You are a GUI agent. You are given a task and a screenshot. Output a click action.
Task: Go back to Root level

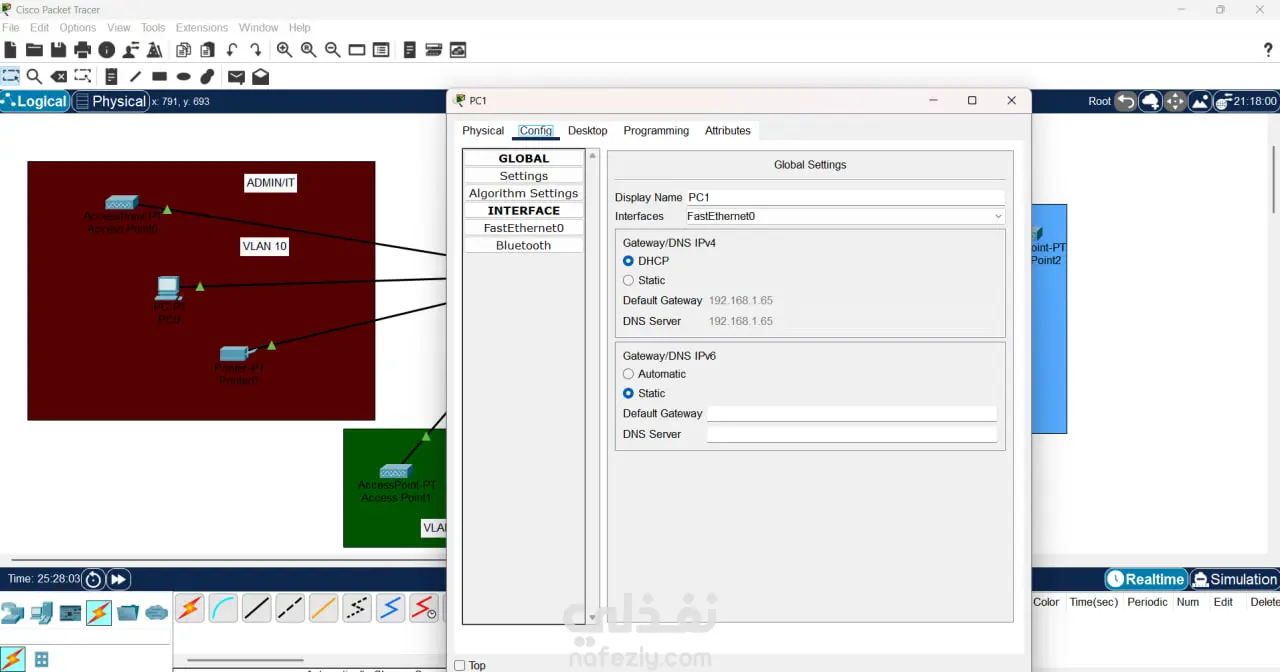point(1100,101)
